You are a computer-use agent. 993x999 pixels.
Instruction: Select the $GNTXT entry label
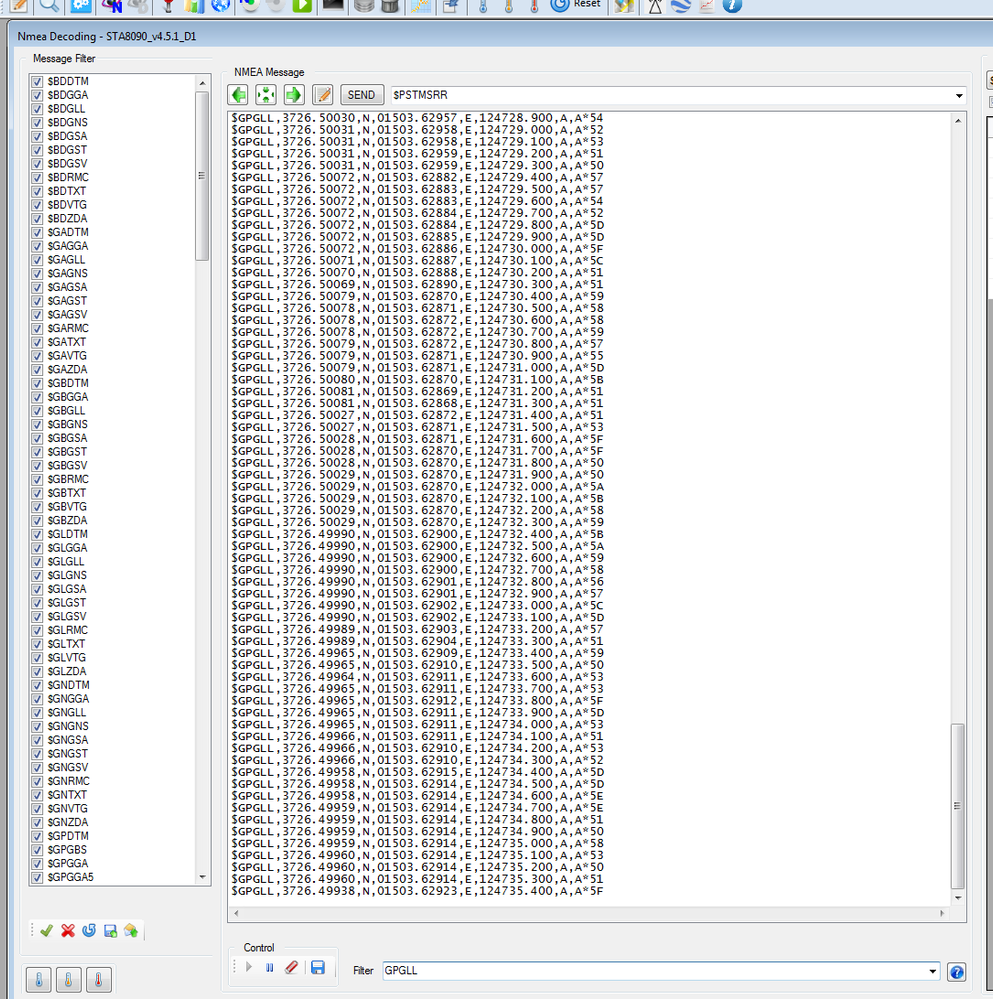tap(67, 795)
